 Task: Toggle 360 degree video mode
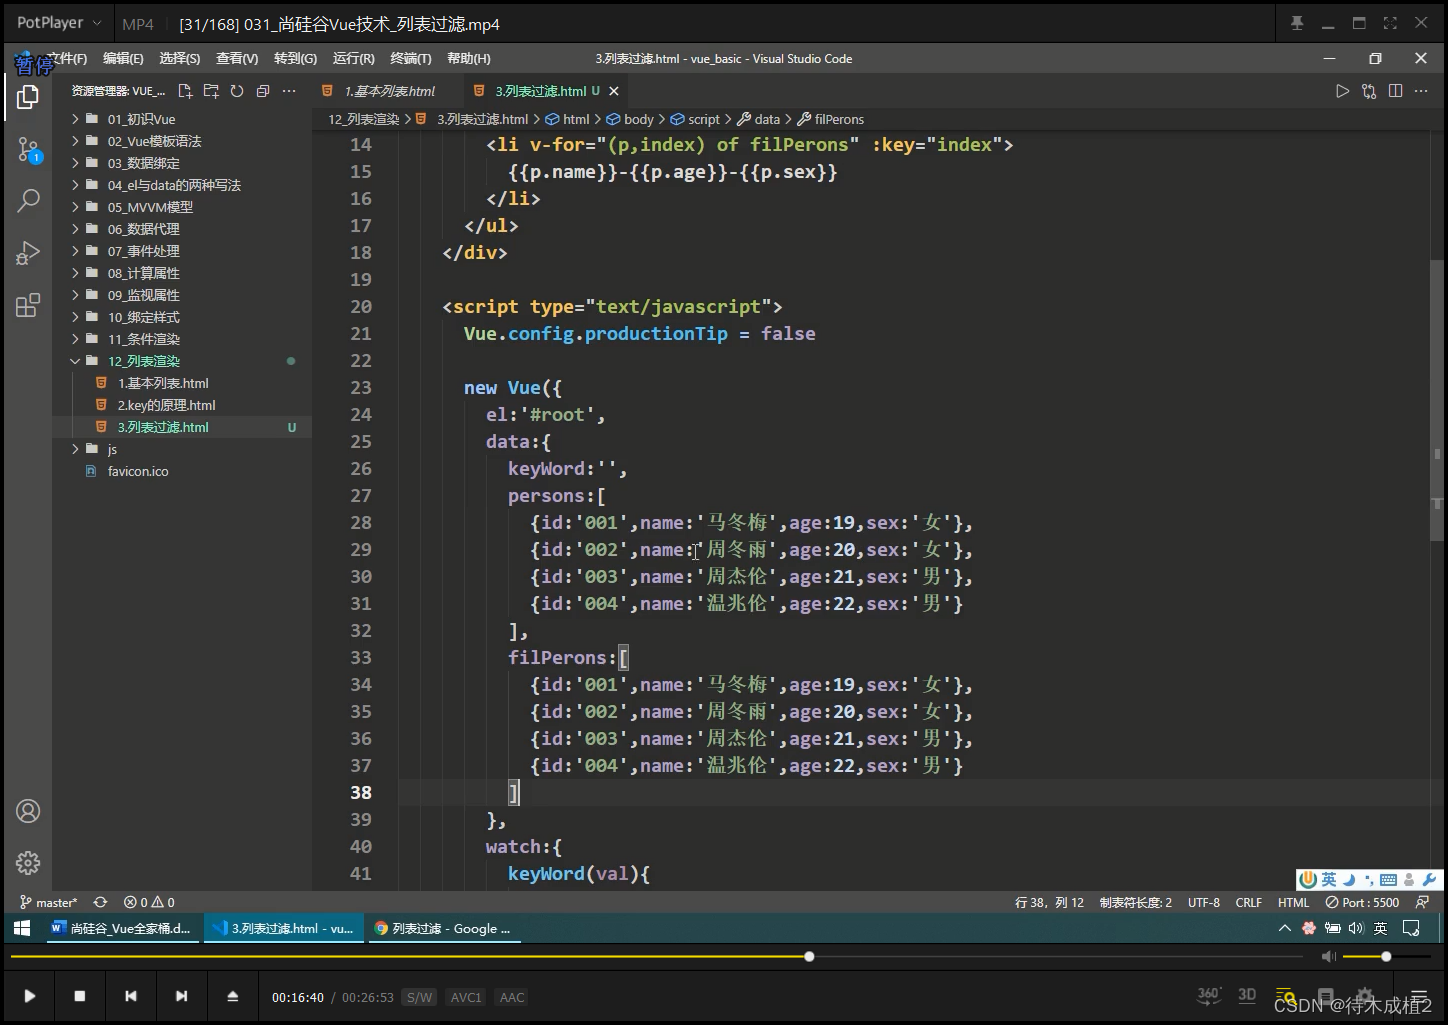(x=1209, y=995)
